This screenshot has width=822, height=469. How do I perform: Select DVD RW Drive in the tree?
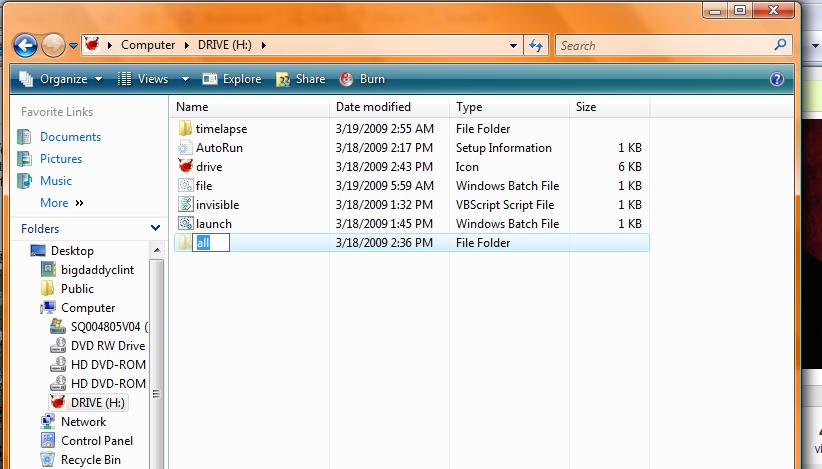coord(108,346)
